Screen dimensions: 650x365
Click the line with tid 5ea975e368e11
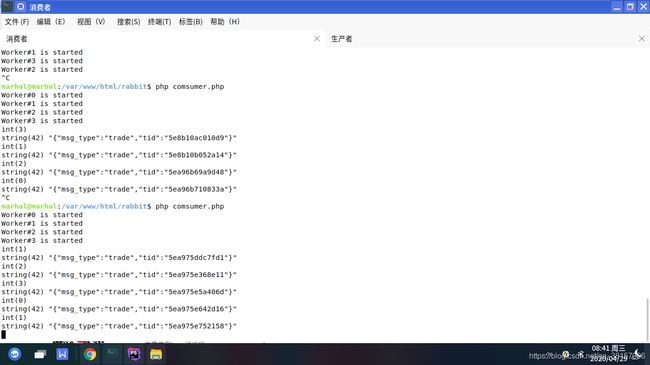119,275
